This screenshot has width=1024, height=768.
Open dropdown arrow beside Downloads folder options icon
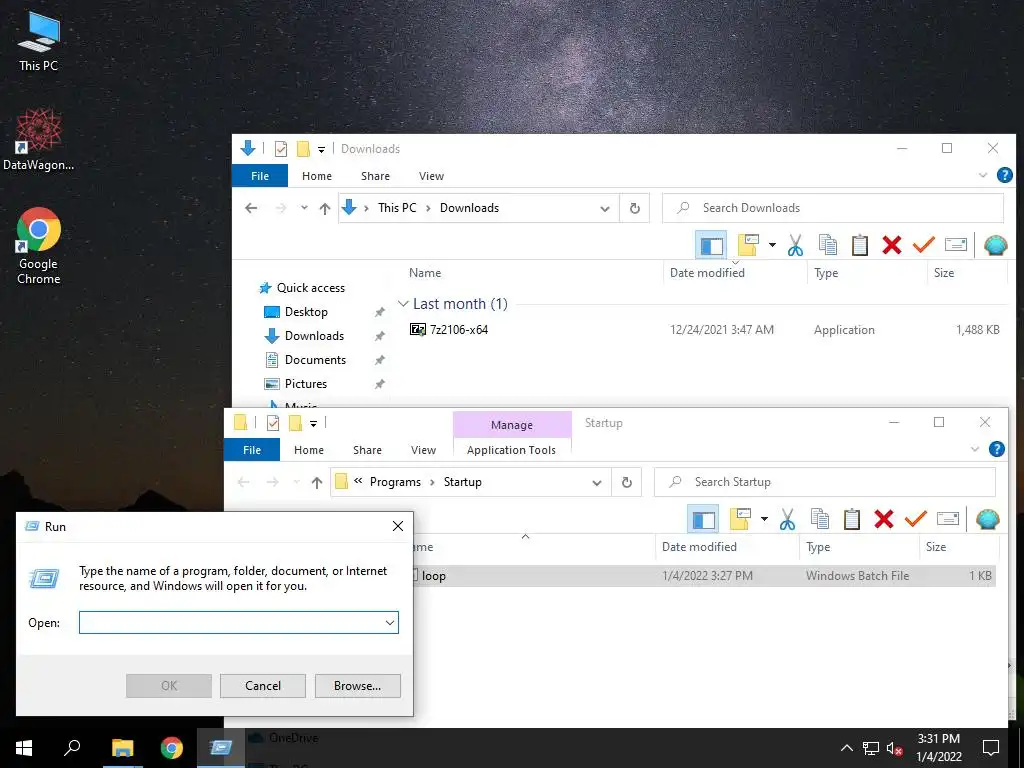pos(772,246)
